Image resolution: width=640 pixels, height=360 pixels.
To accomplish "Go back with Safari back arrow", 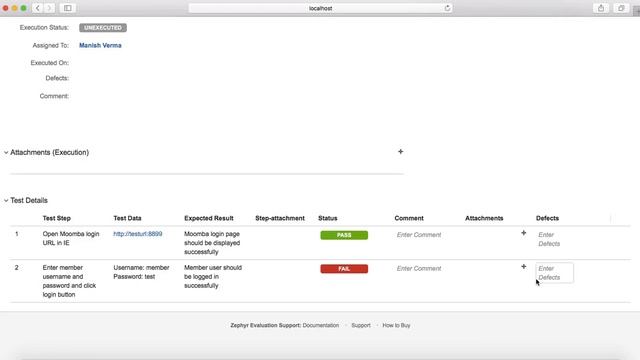I will tap(38, 8).
